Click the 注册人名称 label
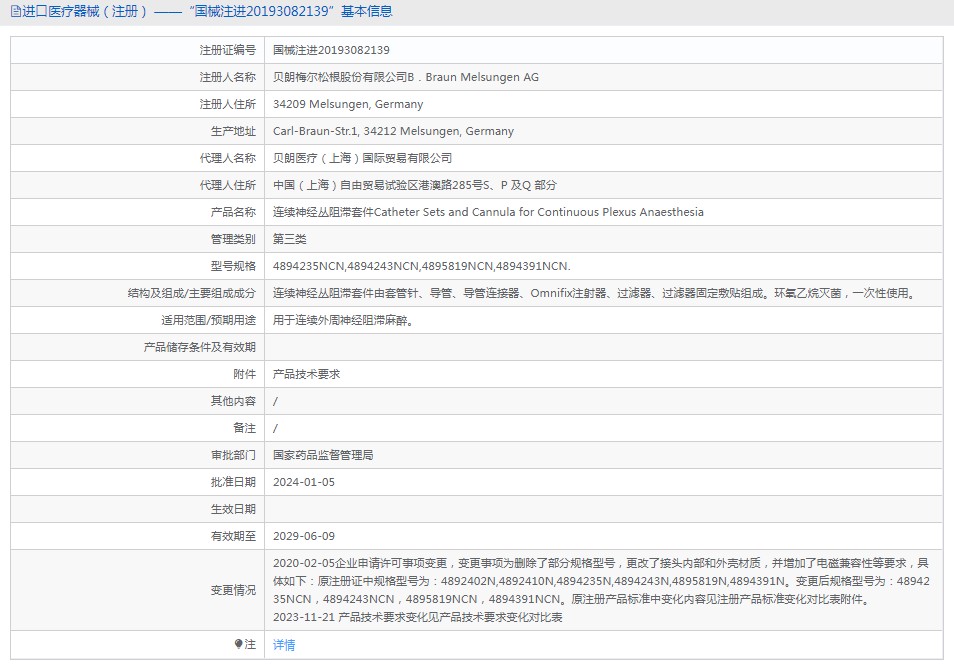954x667 pixels. tap(228, 77)
